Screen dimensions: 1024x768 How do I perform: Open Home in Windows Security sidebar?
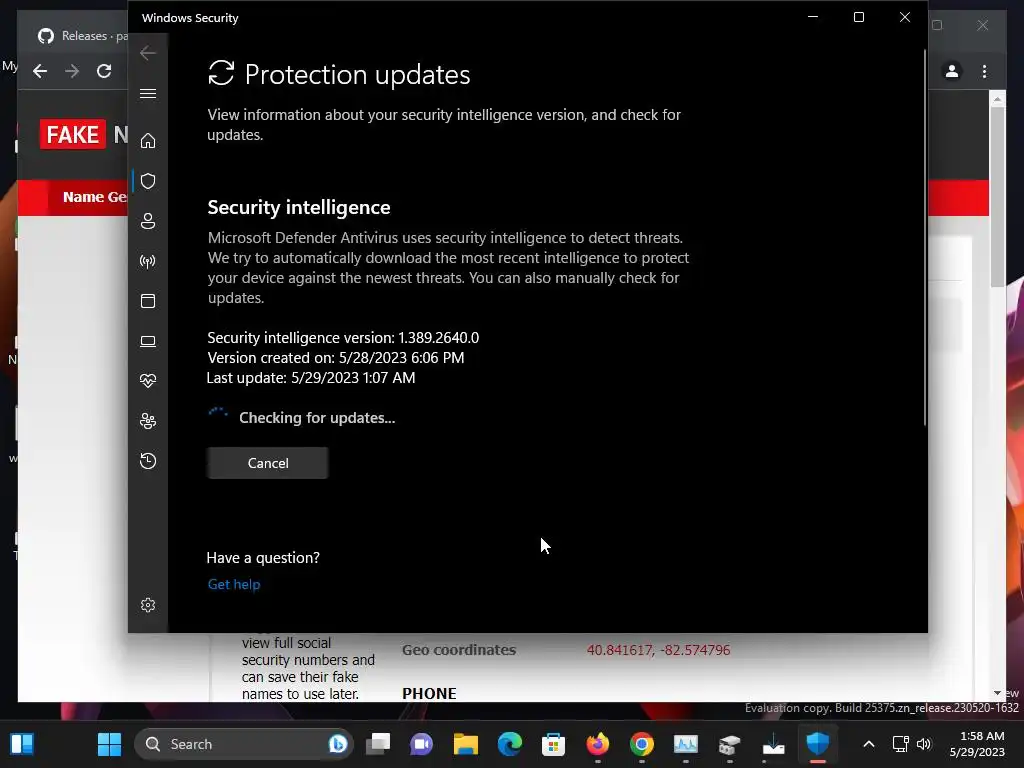pyautogui.click(x=148, y=140)
